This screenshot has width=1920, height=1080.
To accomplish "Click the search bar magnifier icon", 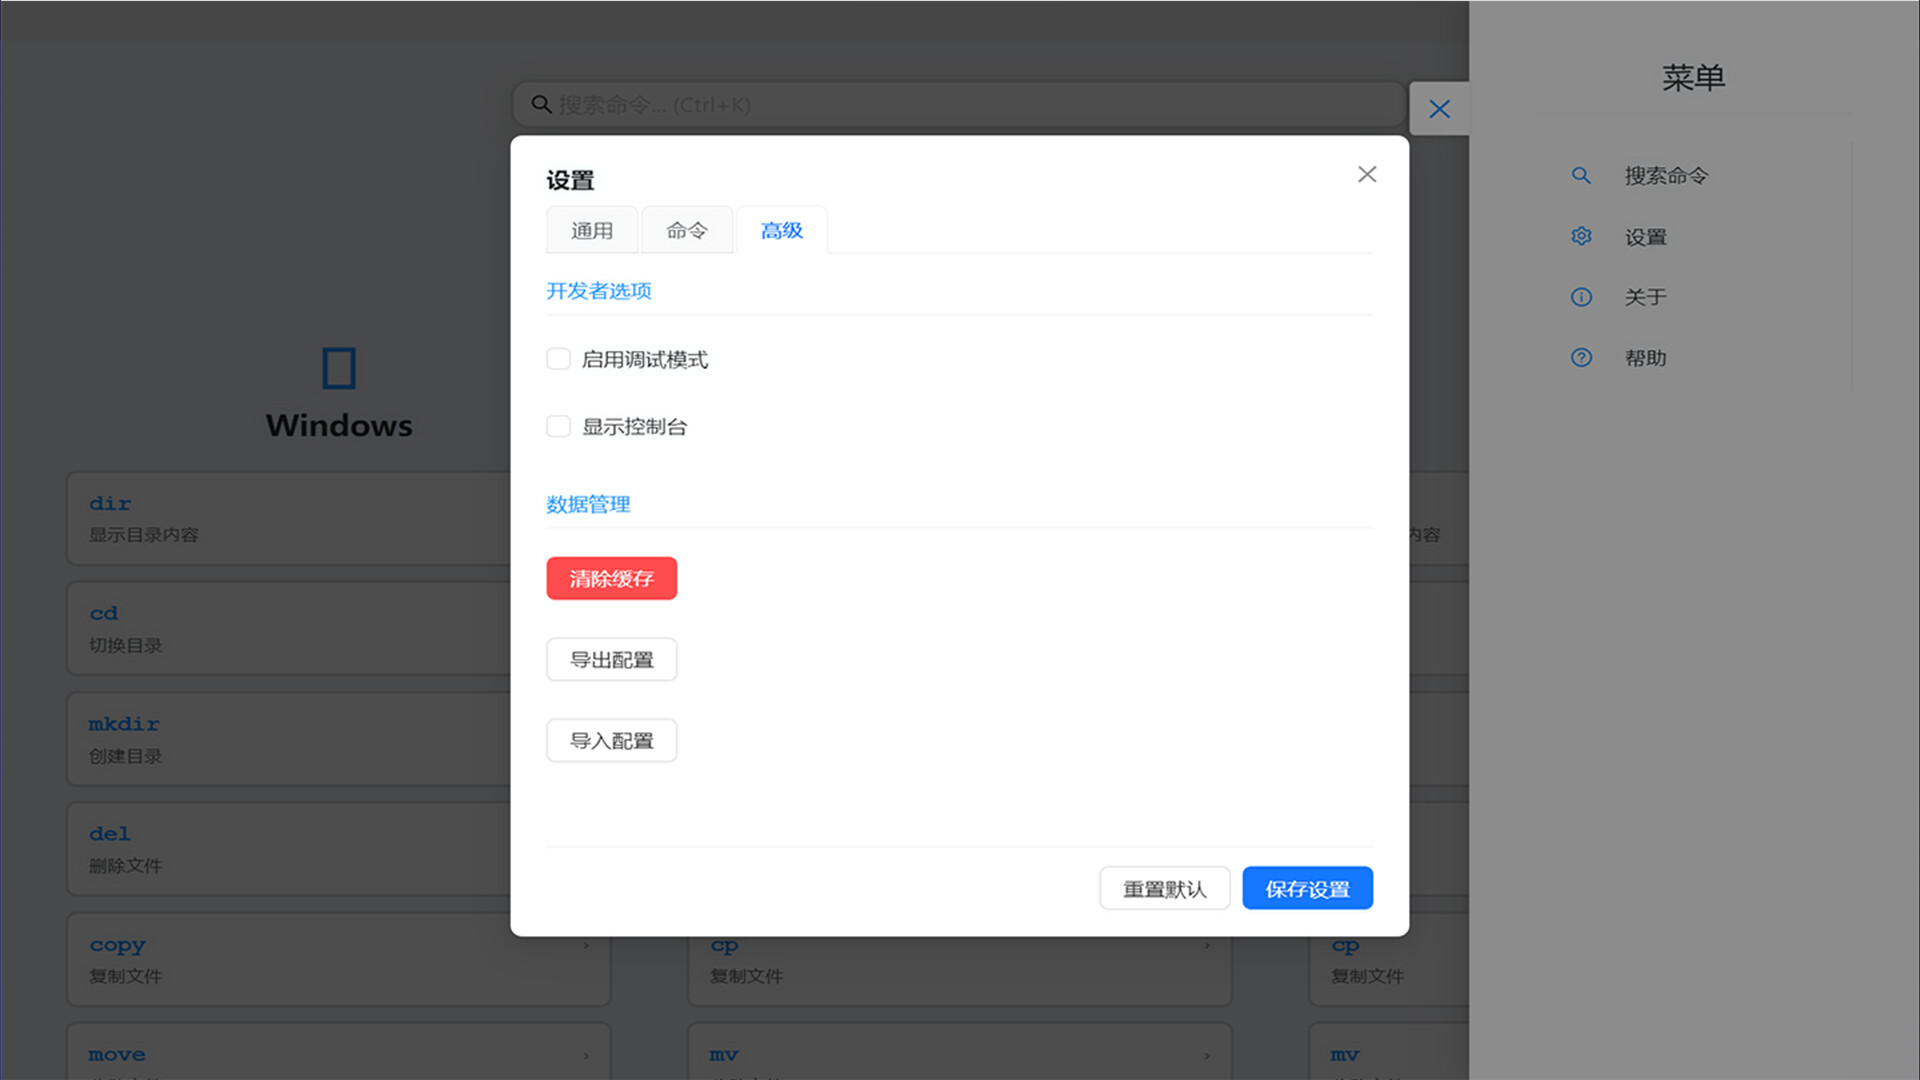I will (x=541, y=104).
